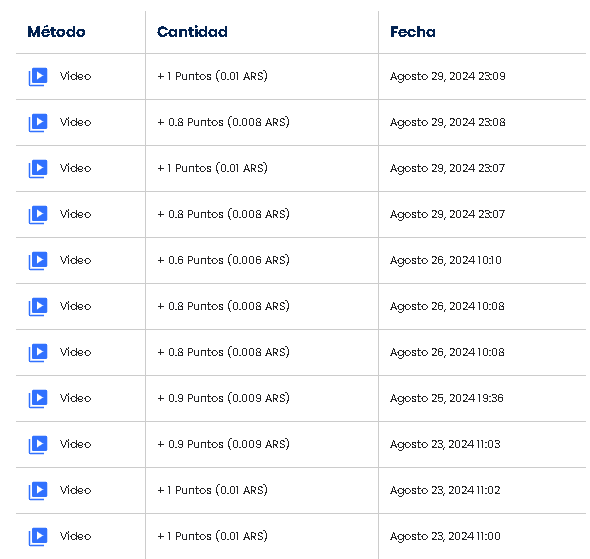This screenshot has height=559, width=590.
Task: Click the Fecha column header
Action: [x=413, y=32]
